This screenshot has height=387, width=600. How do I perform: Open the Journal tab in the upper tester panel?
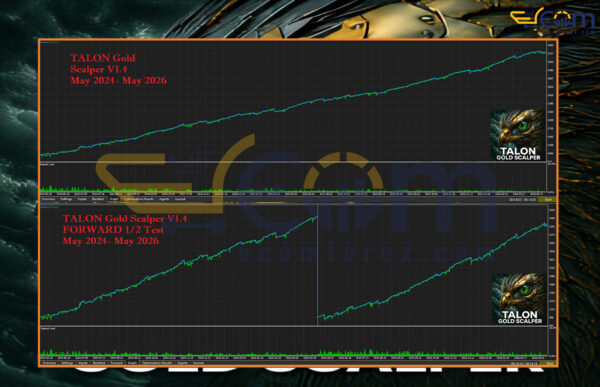click(180, 199)
